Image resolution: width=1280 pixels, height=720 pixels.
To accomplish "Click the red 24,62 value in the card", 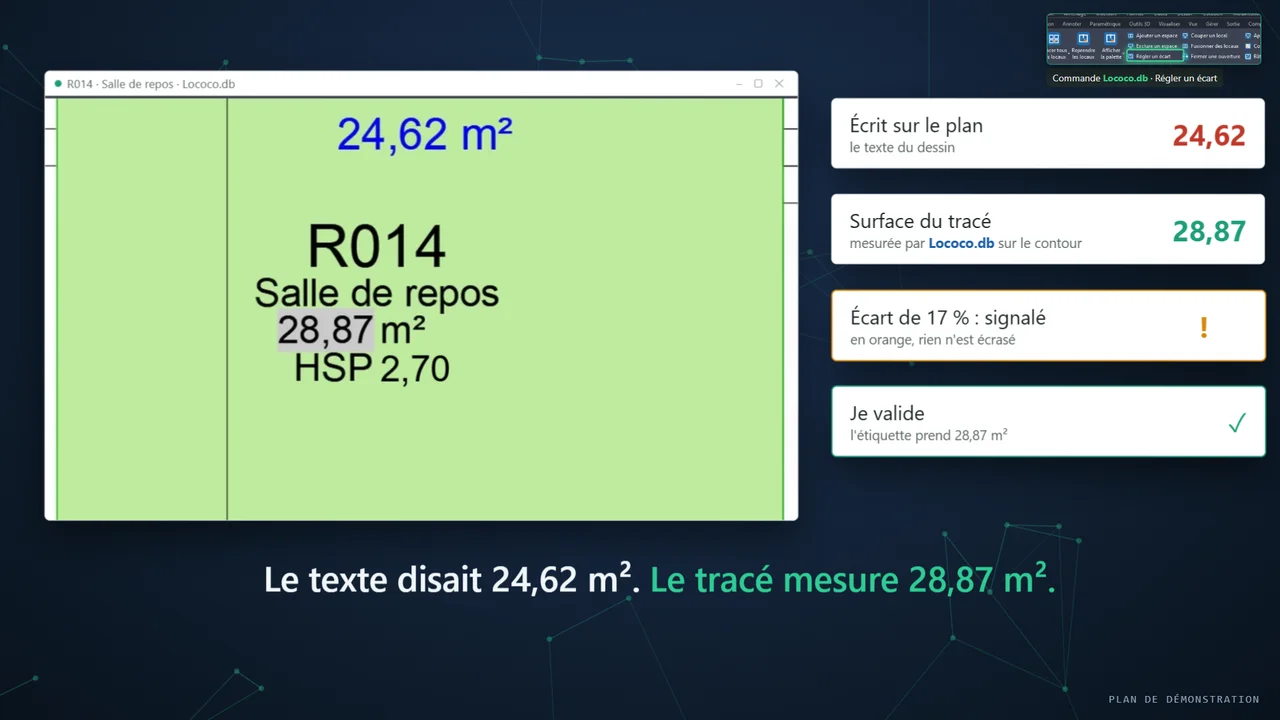I will 1209,136.
